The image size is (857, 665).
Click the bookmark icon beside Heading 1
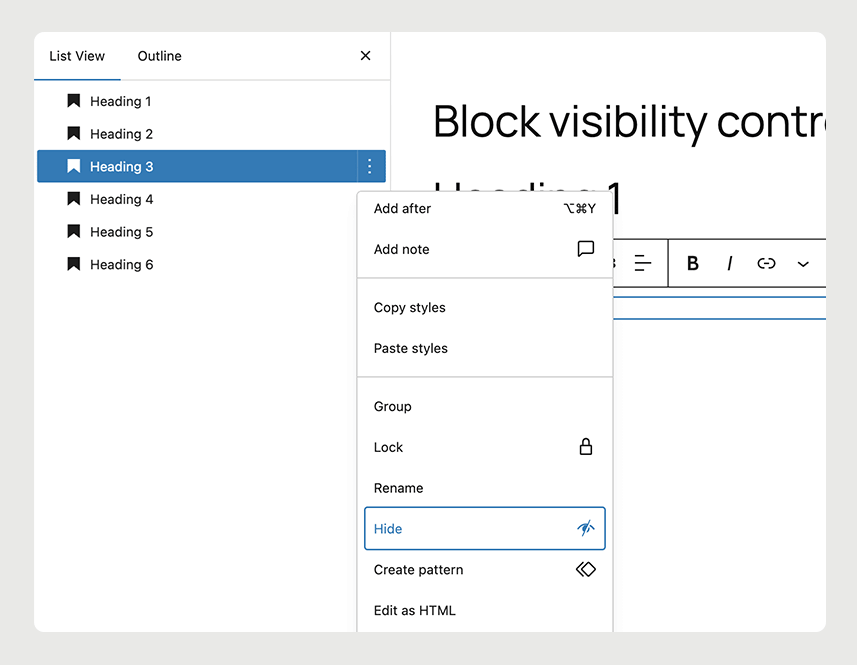pos(73,101)
